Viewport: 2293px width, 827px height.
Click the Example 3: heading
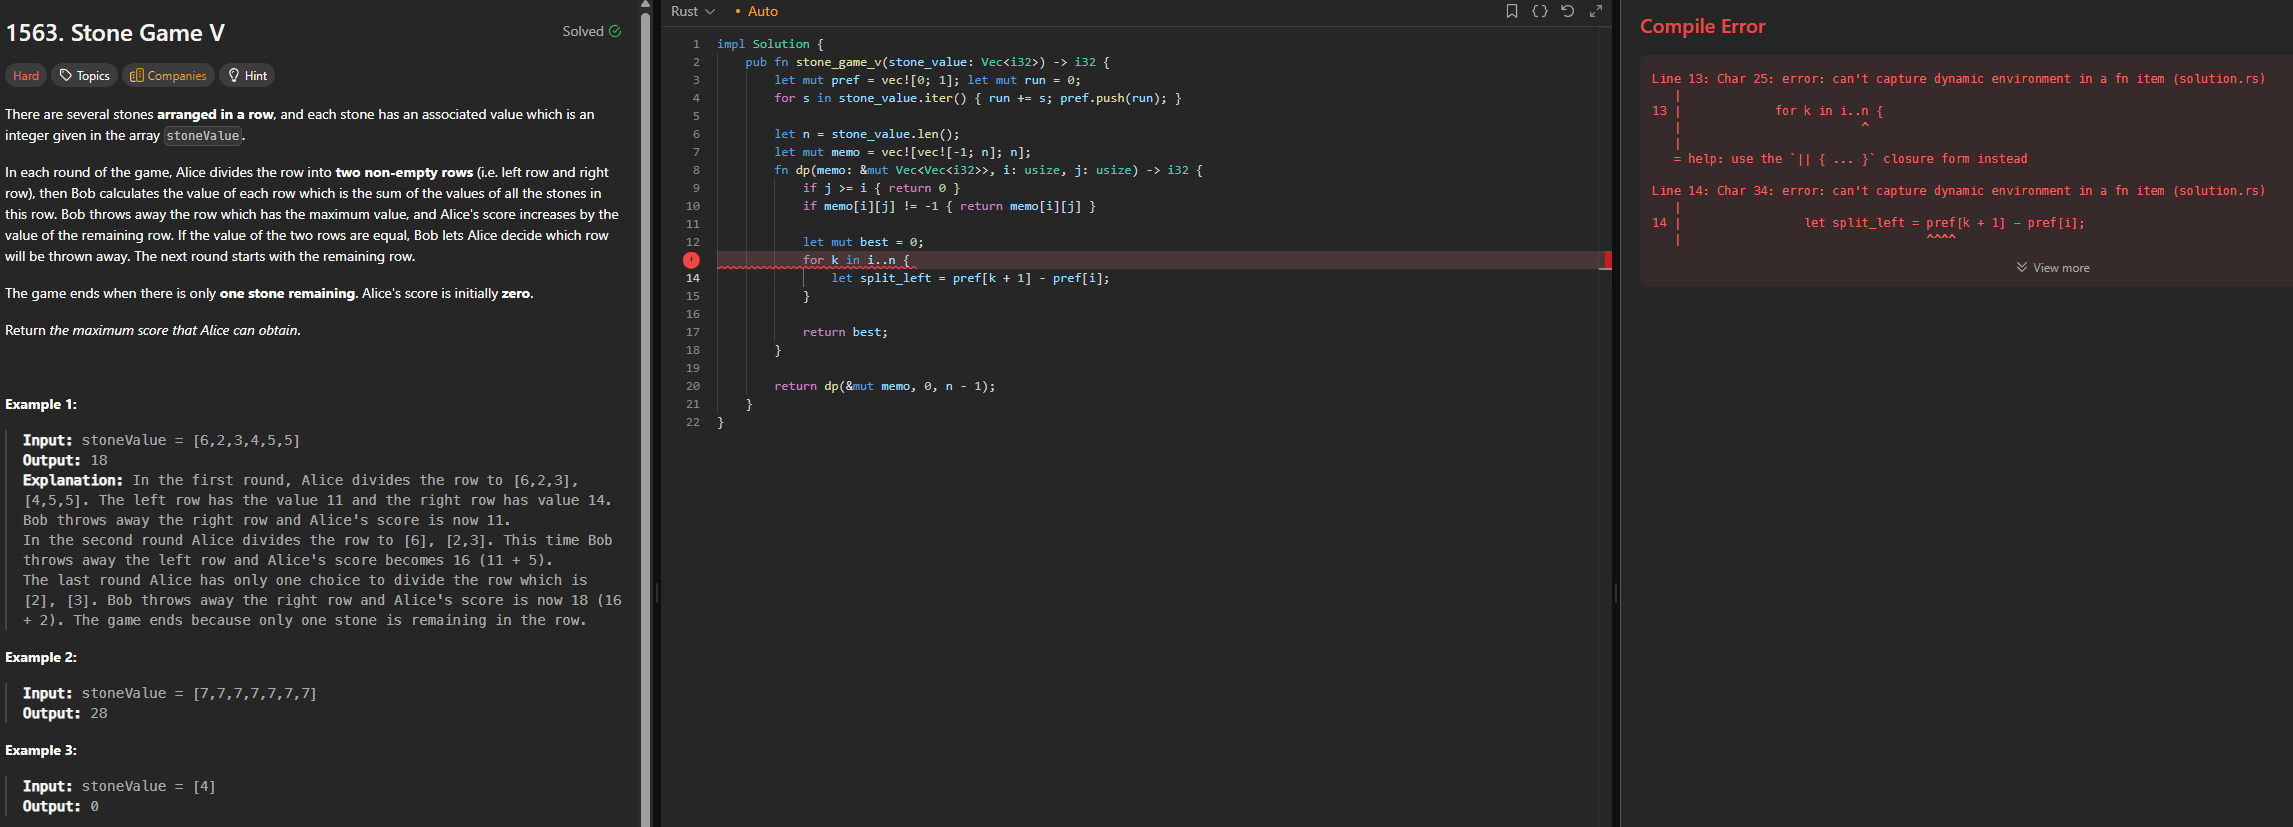(x=41, y=750)
